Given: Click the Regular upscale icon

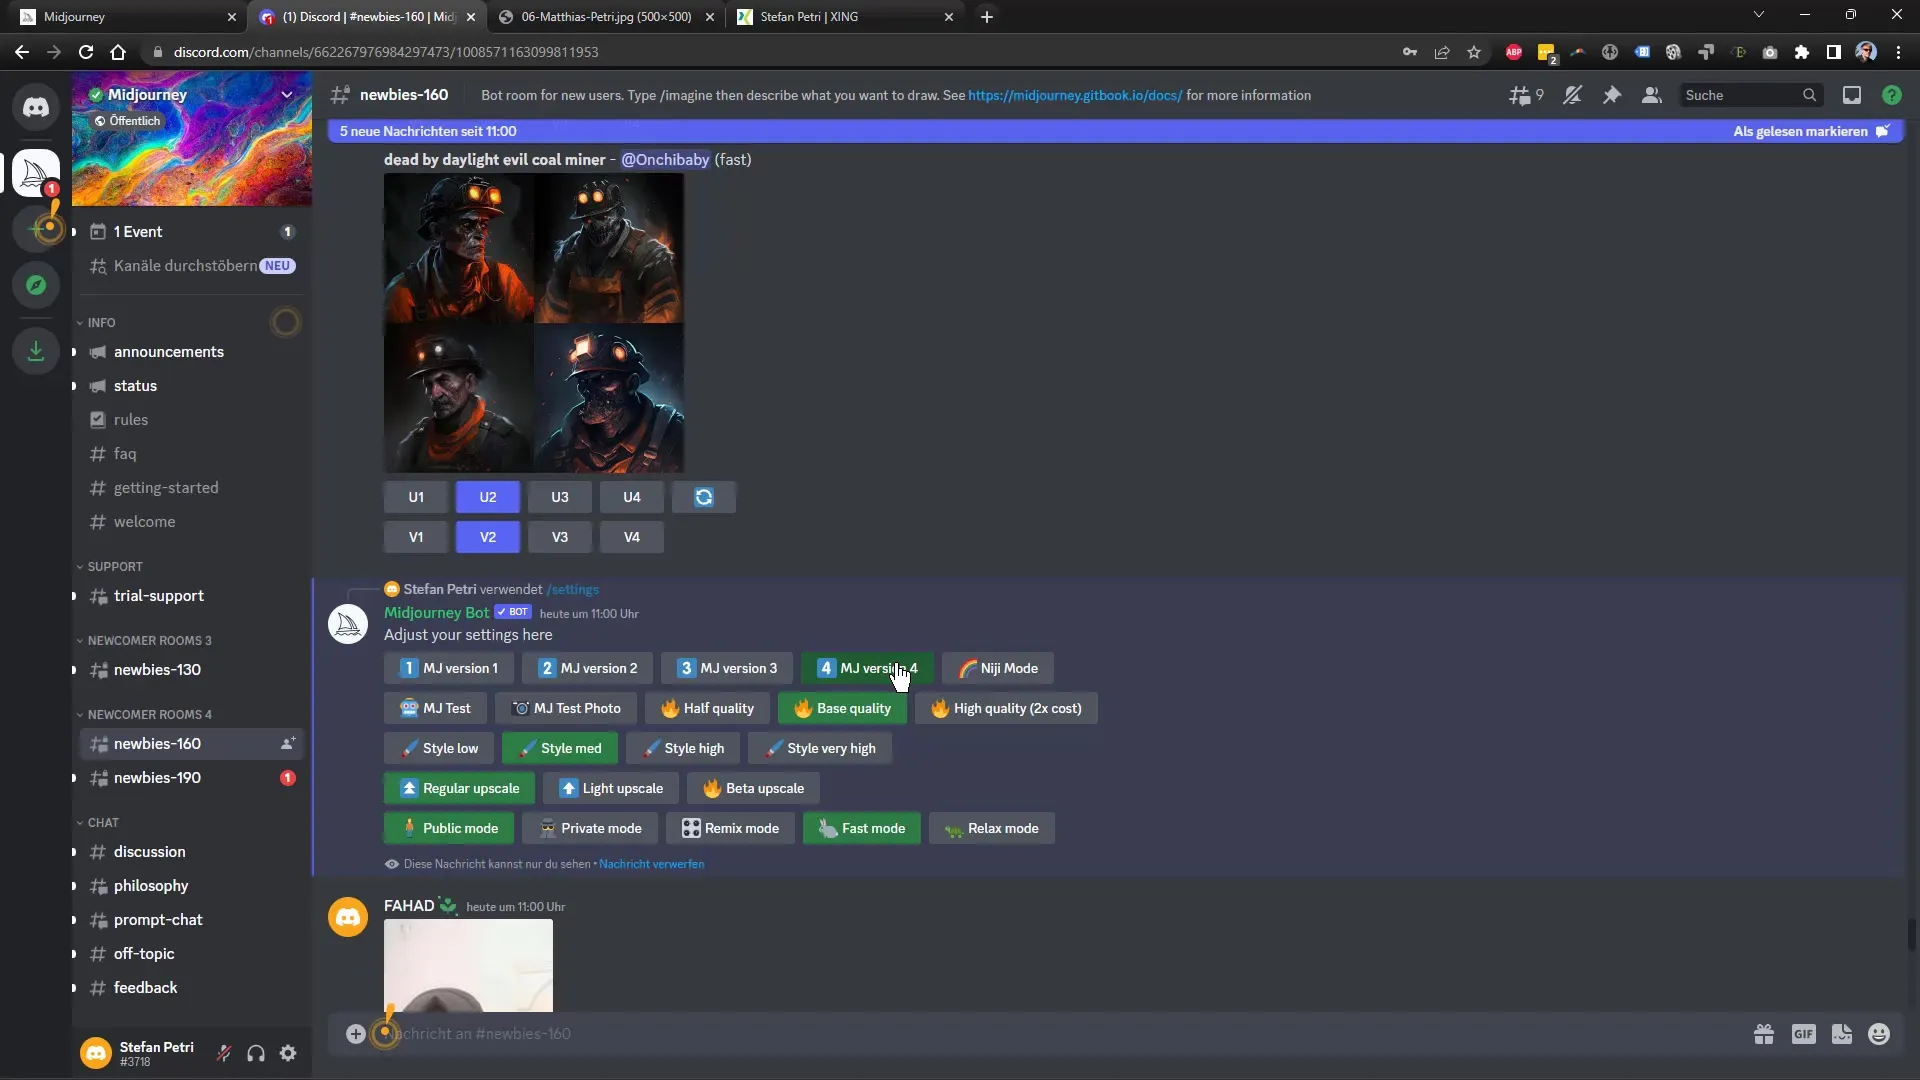Looking at the screenshot, I should (x=409, y=787).
